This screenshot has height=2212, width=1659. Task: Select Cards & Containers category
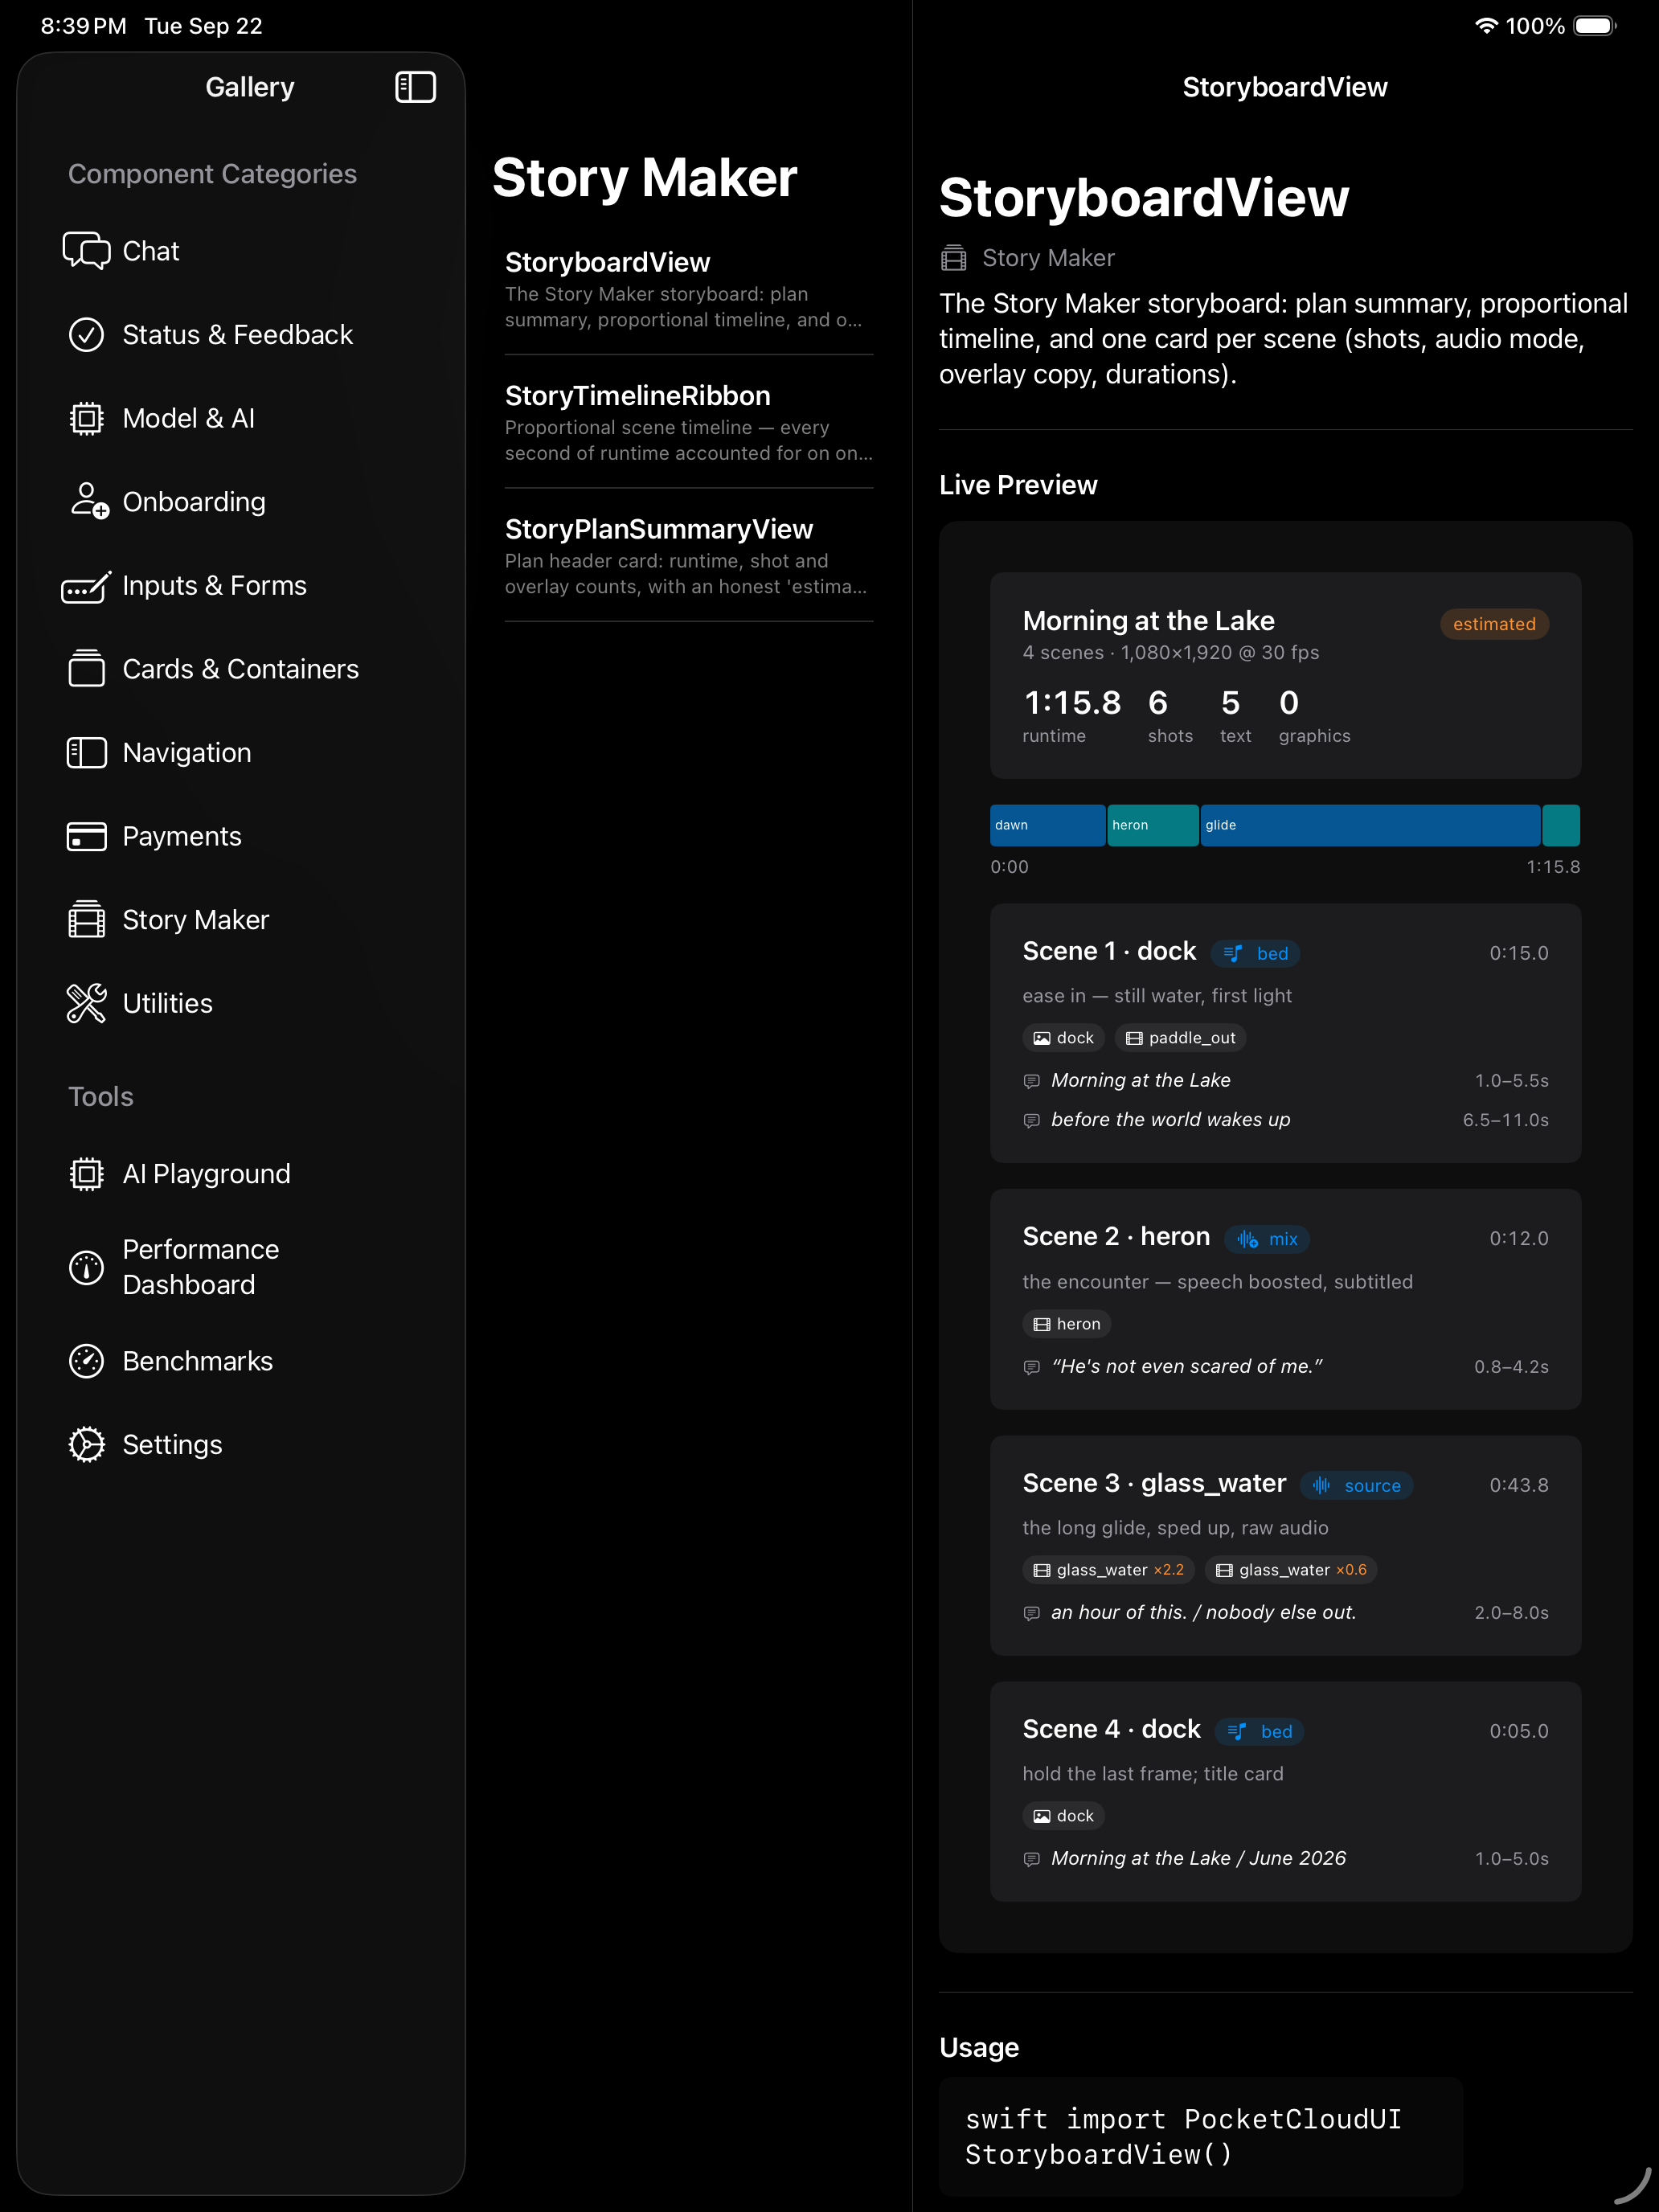pos(240,669)
